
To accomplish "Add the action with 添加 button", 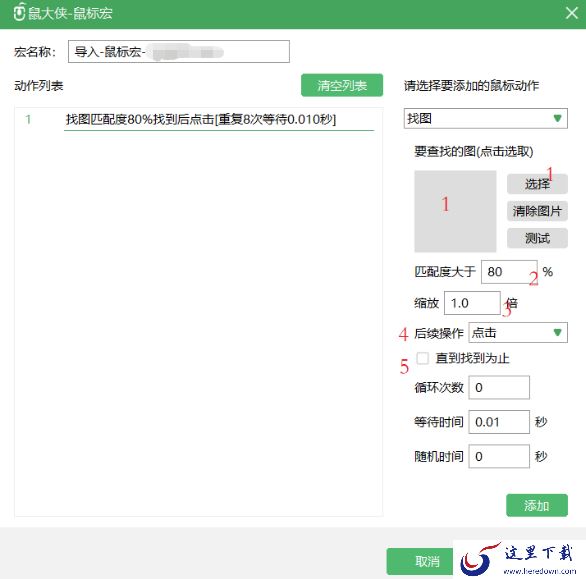I will [x=537, y=505].
